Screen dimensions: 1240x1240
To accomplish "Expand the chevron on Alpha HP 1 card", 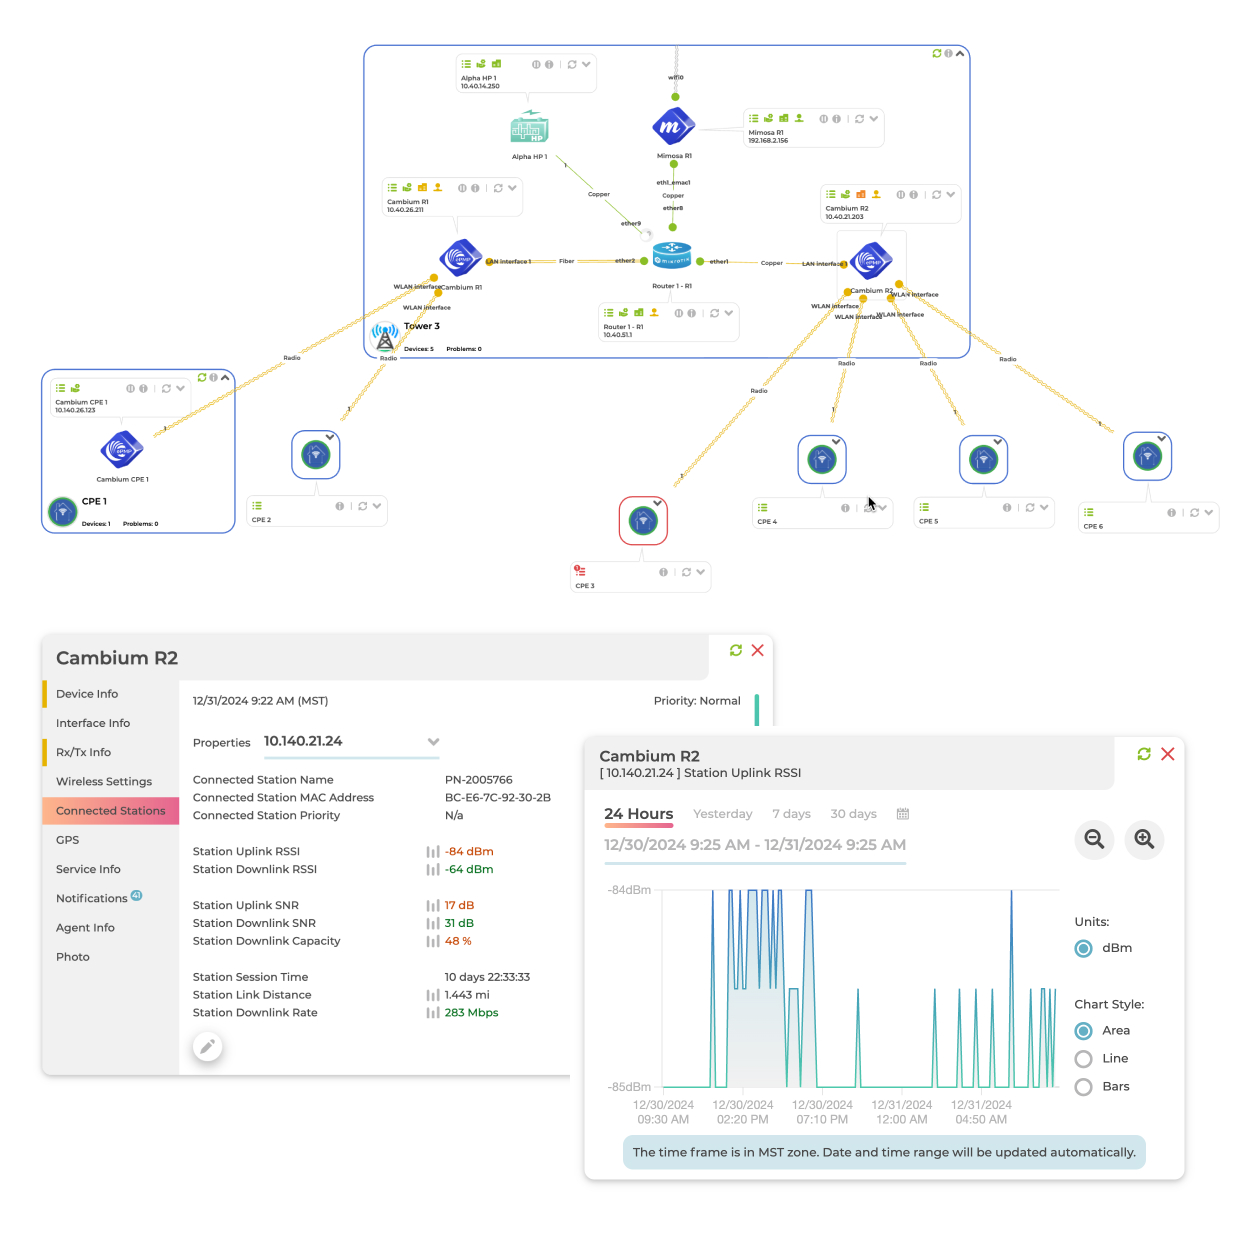I will coord(586,64).
